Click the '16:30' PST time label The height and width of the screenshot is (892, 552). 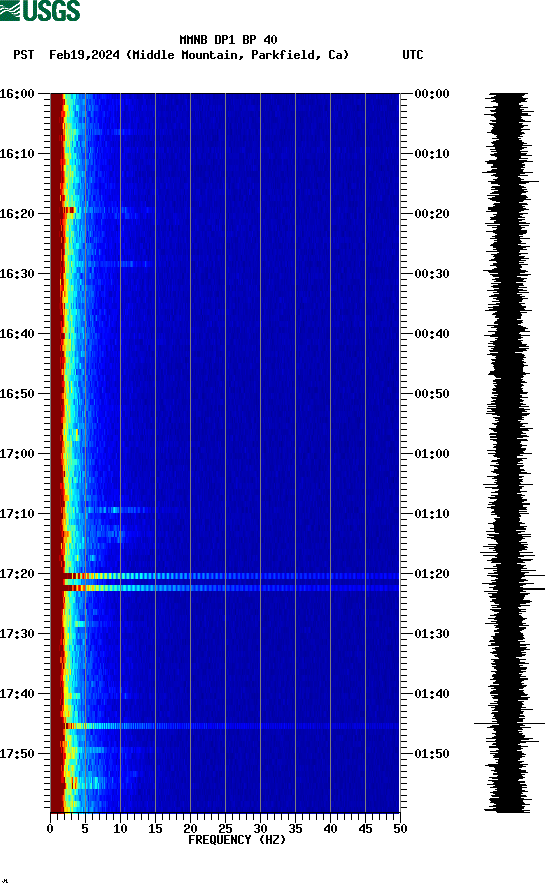click(x=17, y=274)
